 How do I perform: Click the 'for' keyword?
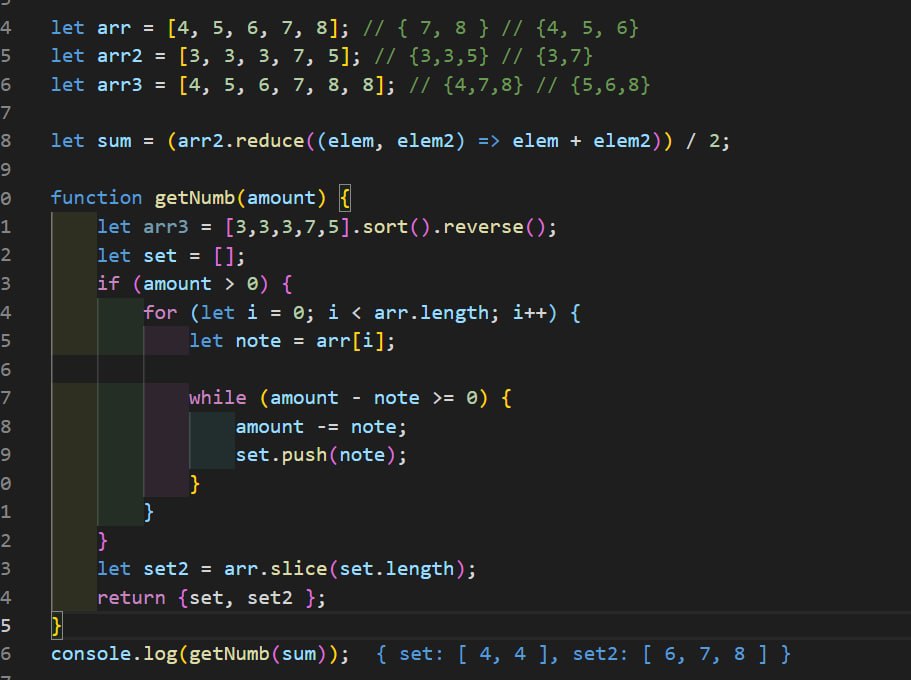tap(160, 313)
